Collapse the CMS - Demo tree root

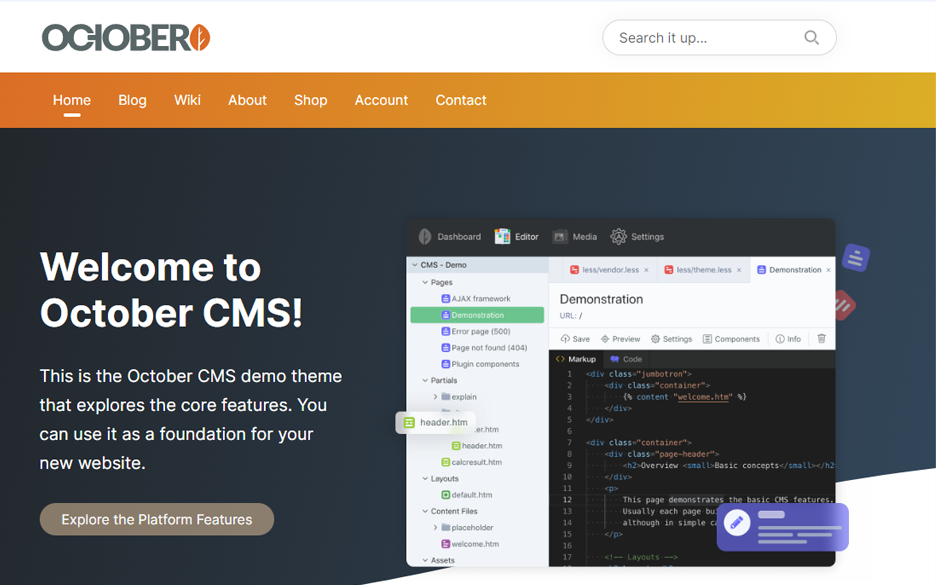415,265
